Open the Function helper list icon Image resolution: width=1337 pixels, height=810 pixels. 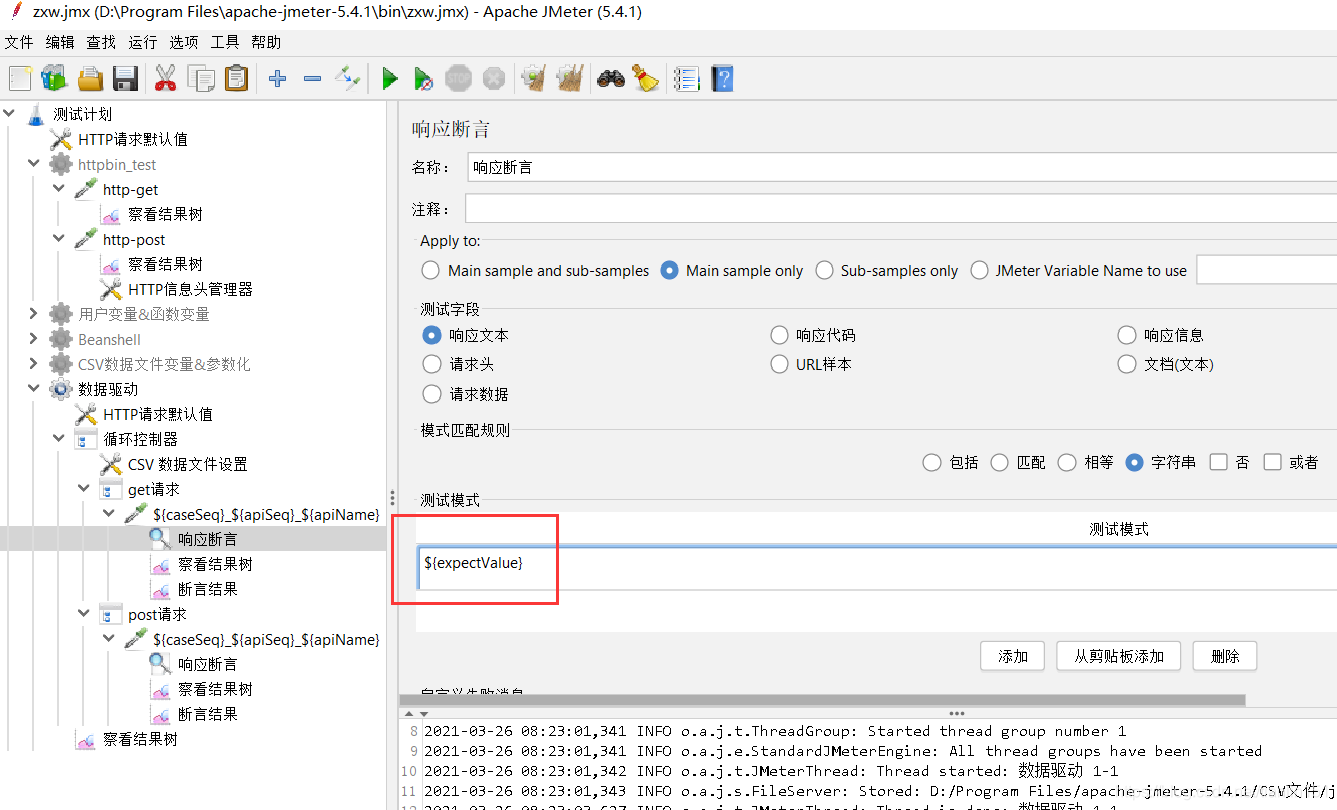point(686,78)
